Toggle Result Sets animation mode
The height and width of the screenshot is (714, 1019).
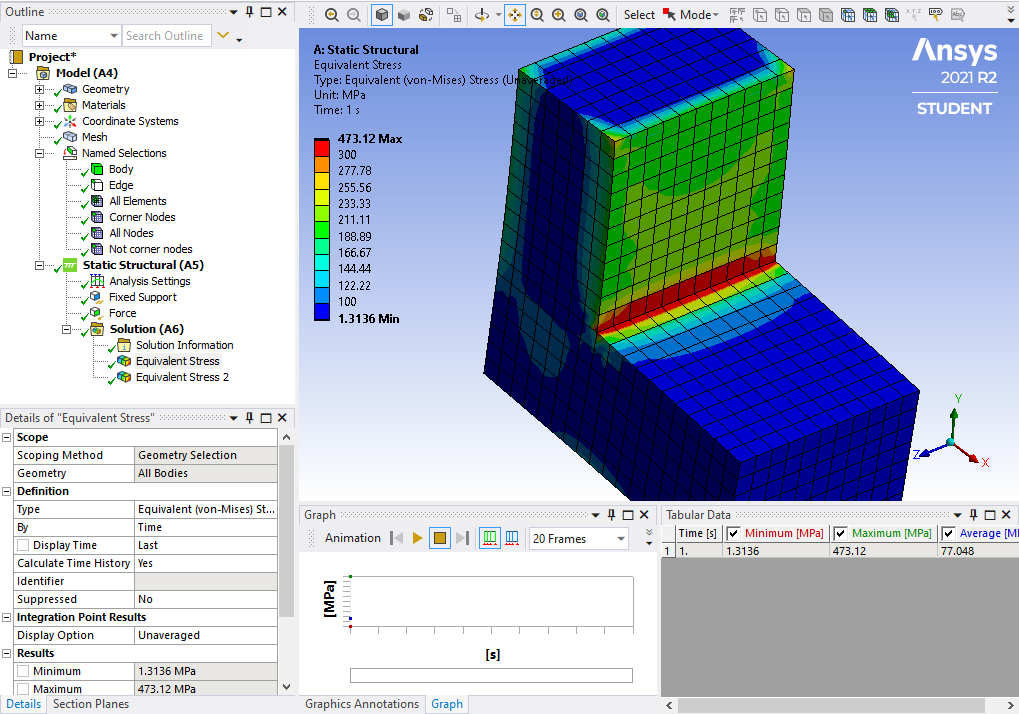click(x=512, y=538)
